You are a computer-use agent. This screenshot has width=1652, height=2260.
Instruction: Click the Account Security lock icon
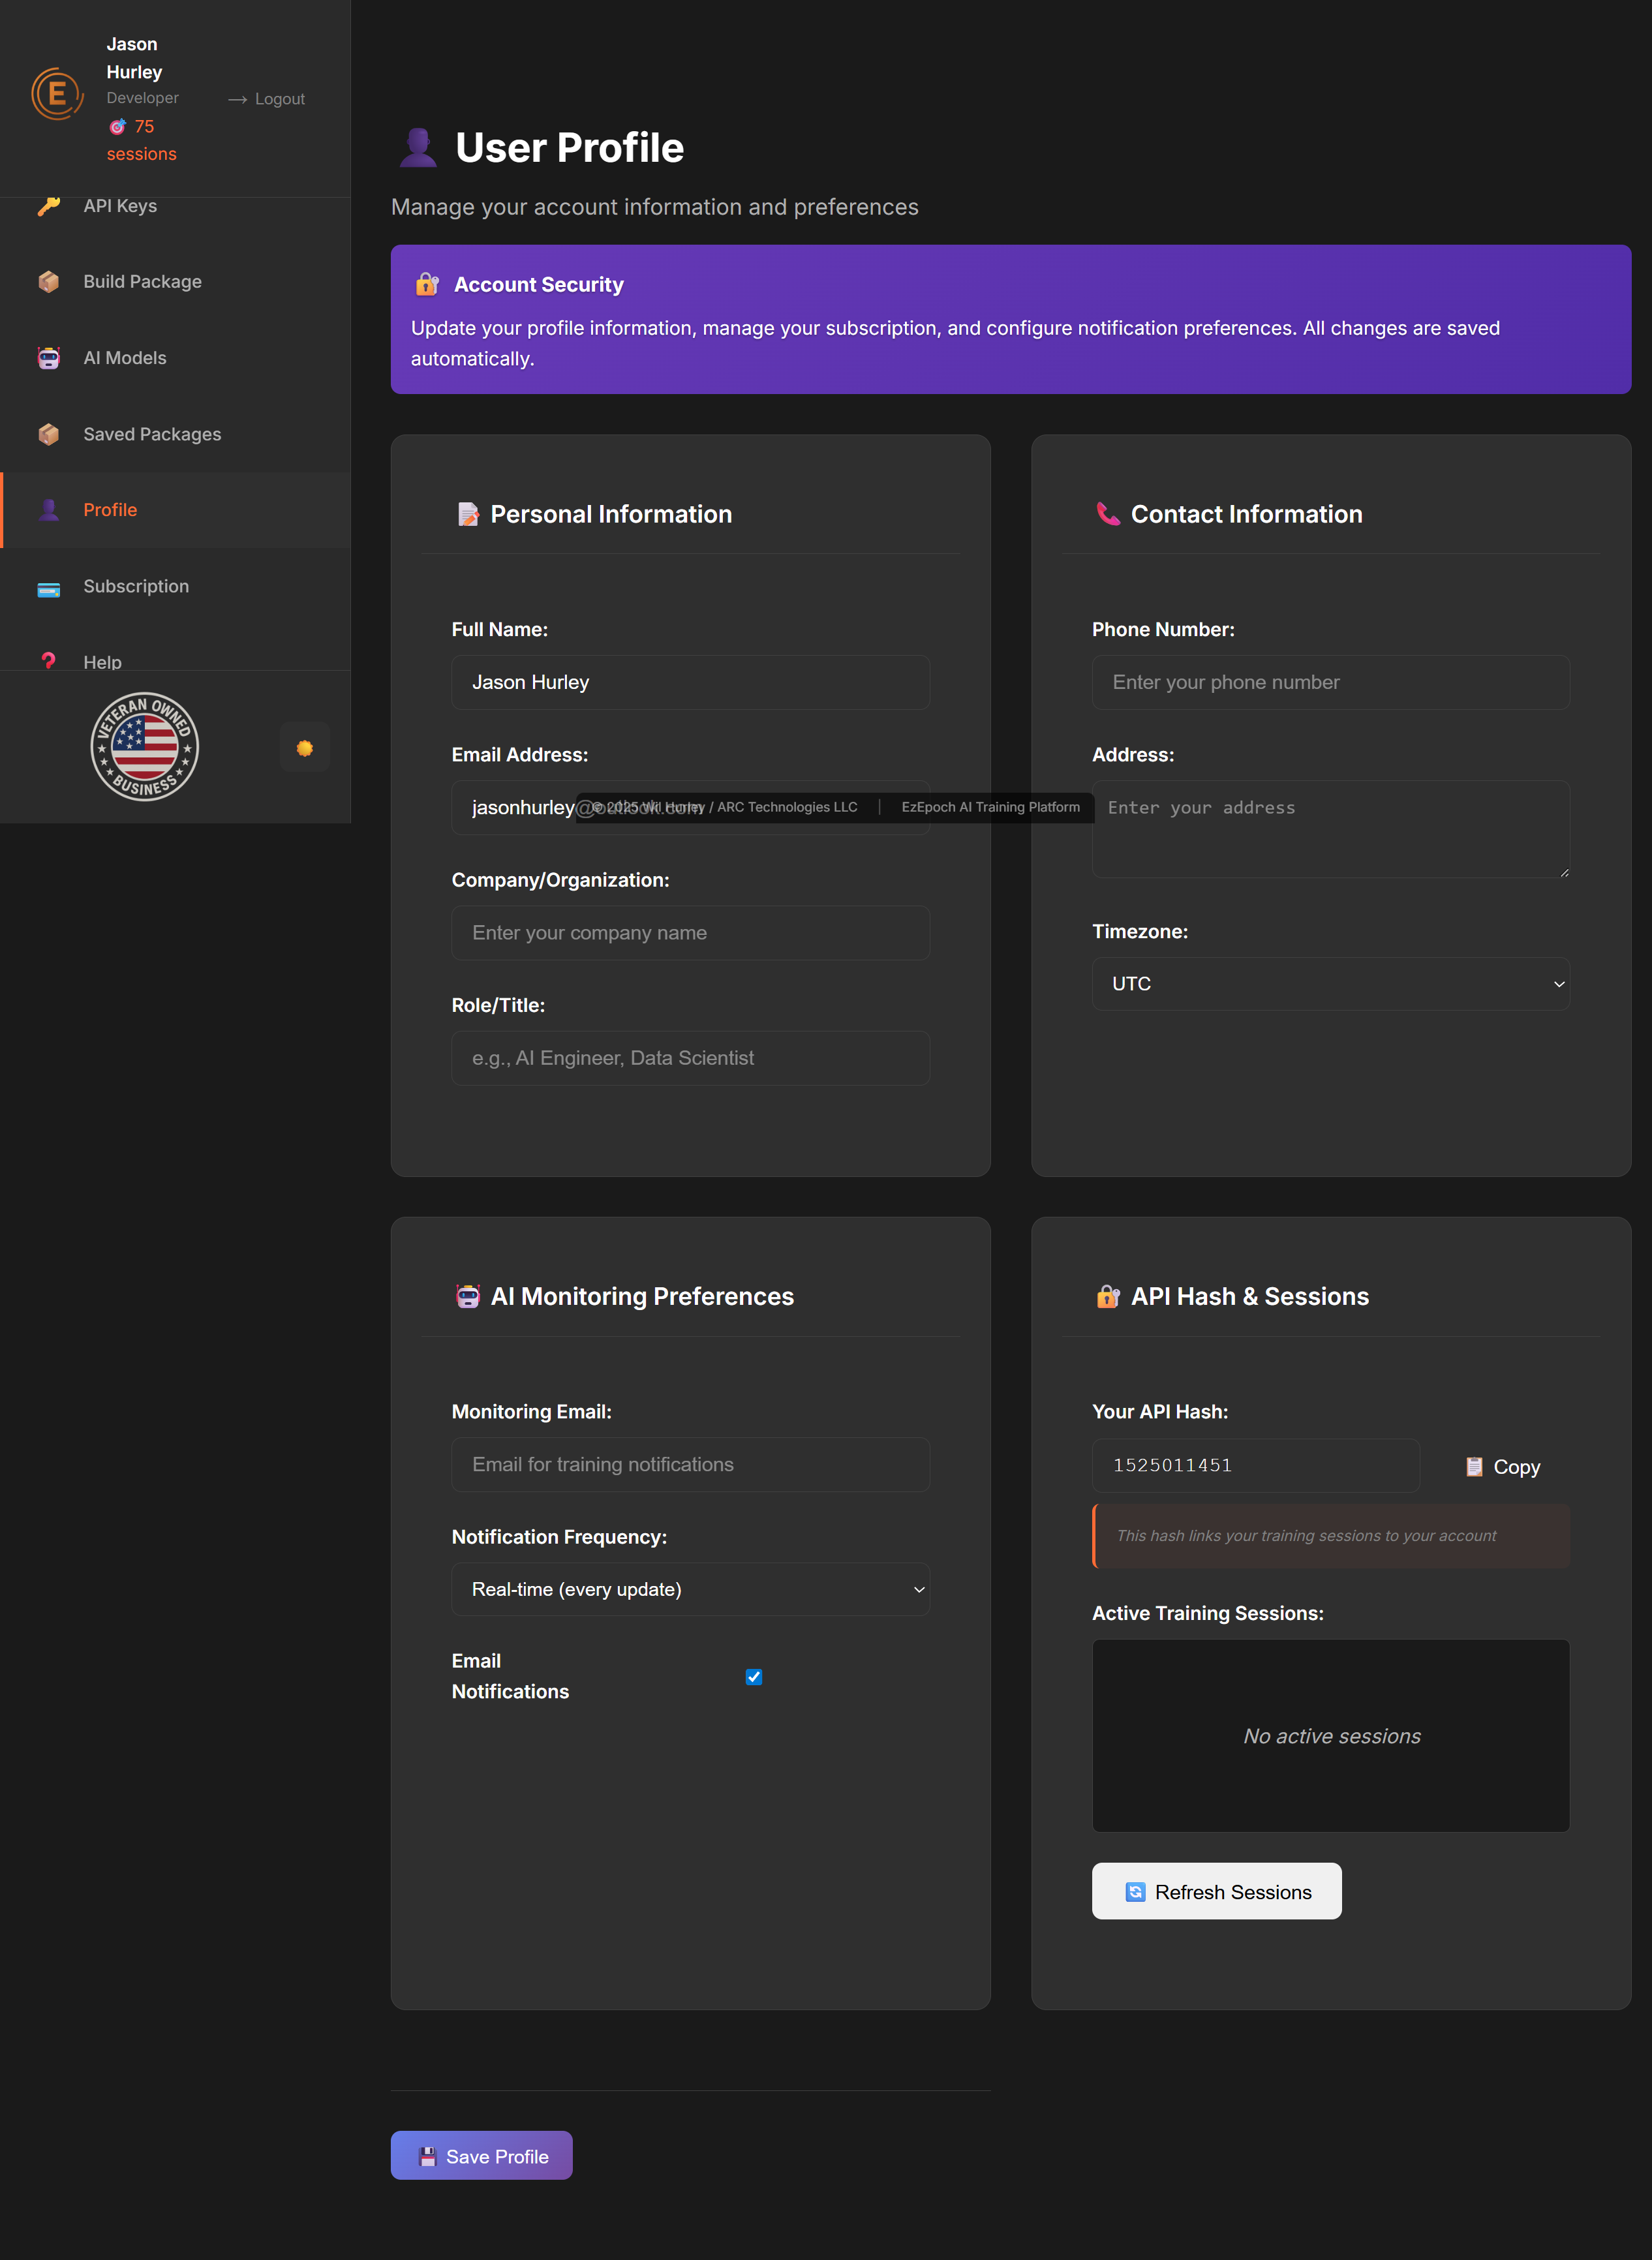(426, 284)
